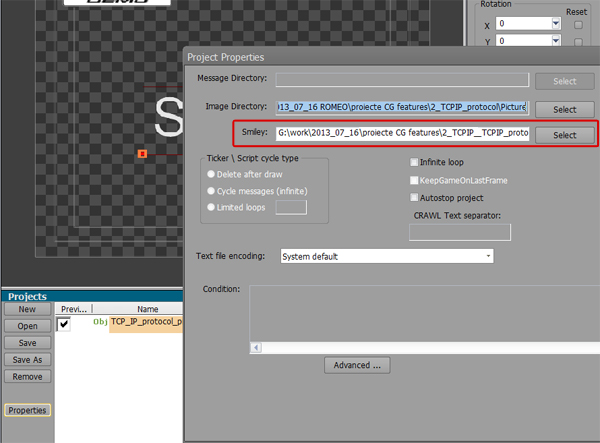Tick the Reset checkbox for Rotation X

pos(578,25)
